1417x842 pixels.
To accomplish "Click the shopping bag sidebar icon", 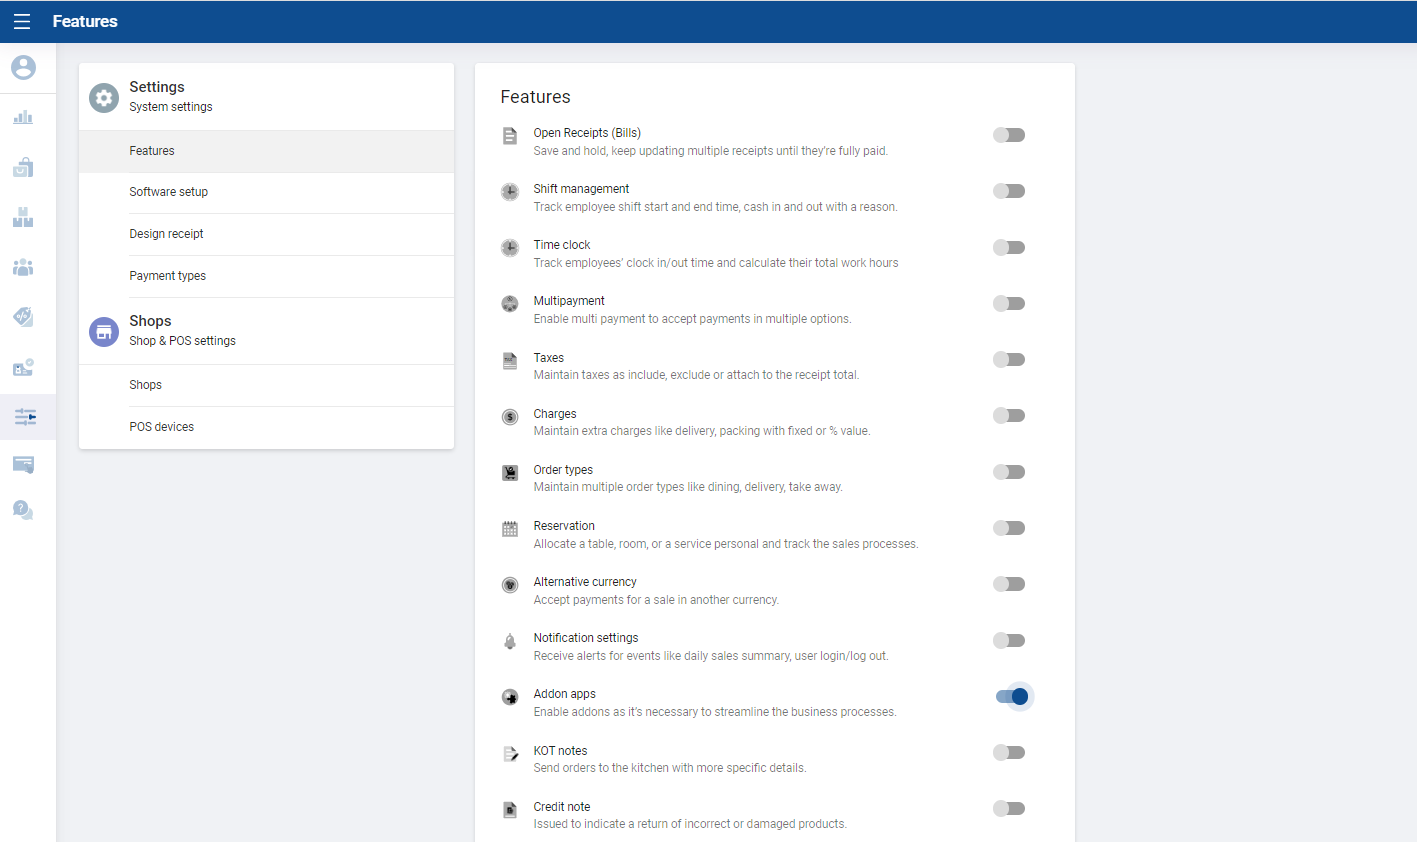I will (23, 167).
